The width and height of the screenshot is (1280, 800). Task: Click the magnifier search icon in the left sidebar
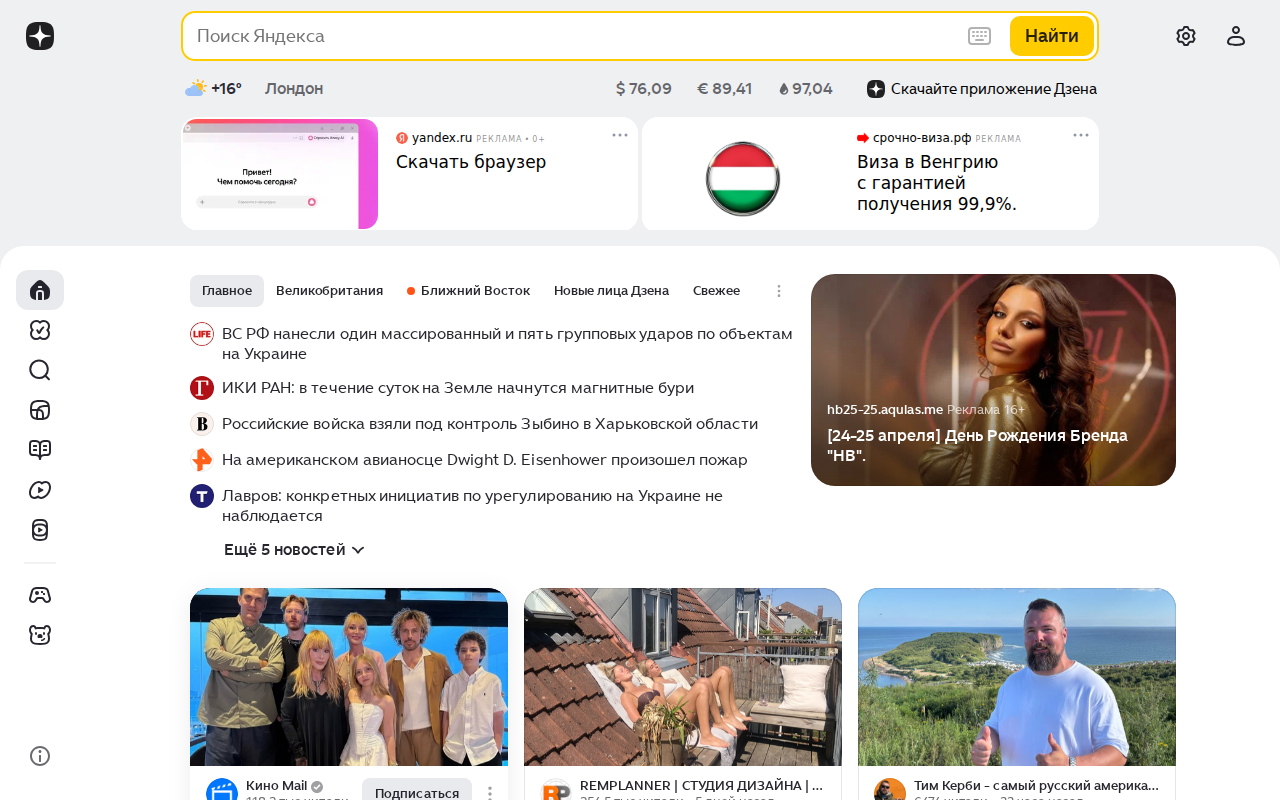[x=40, y=370]
